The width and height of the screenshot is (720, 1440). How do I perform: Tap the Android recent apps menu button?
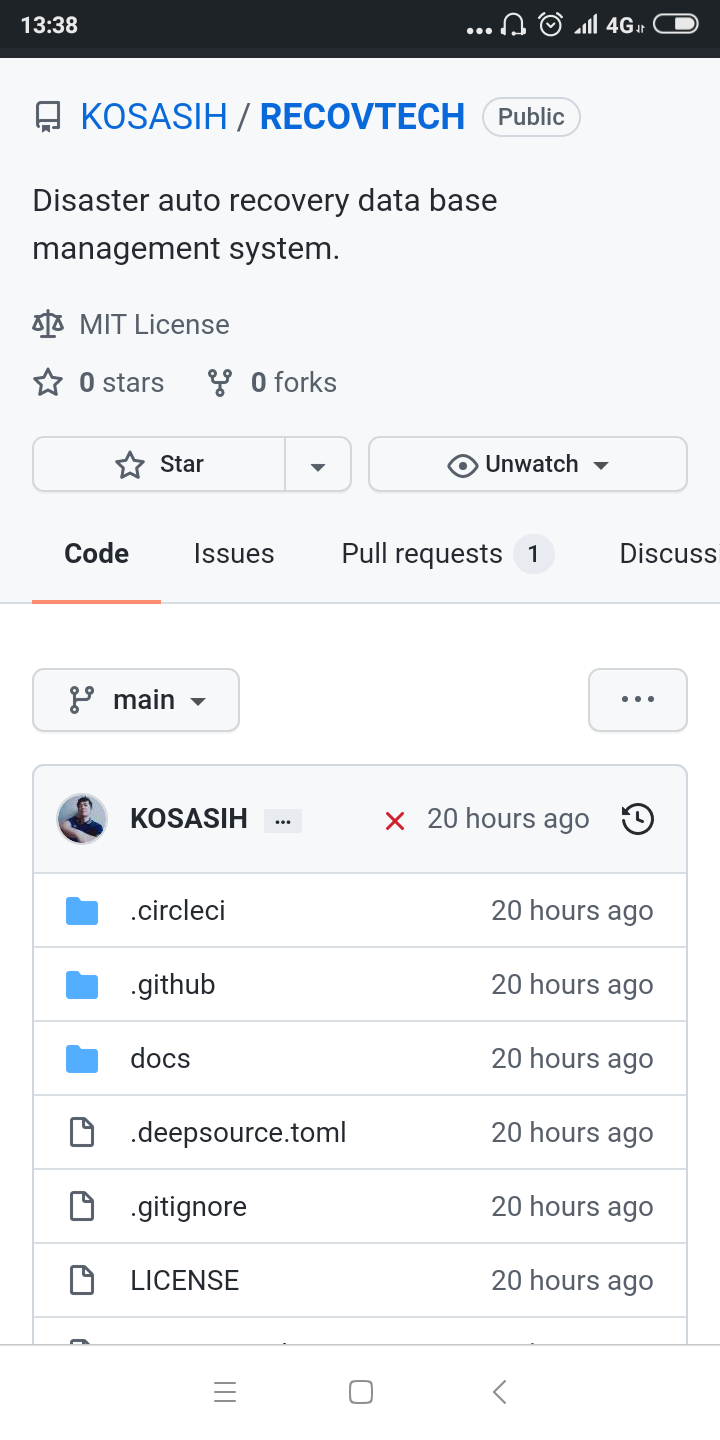click(225, 1392)
